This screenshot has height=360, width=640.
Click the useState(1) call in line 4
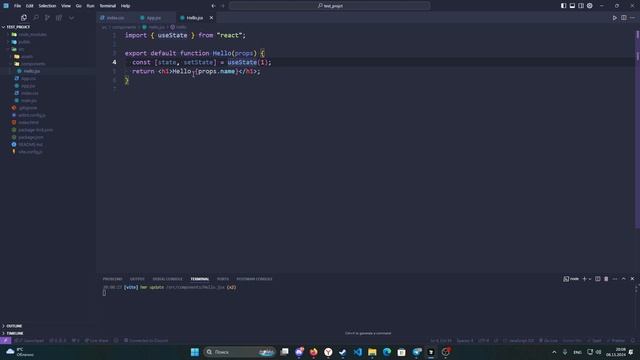[x=247, y=62]
